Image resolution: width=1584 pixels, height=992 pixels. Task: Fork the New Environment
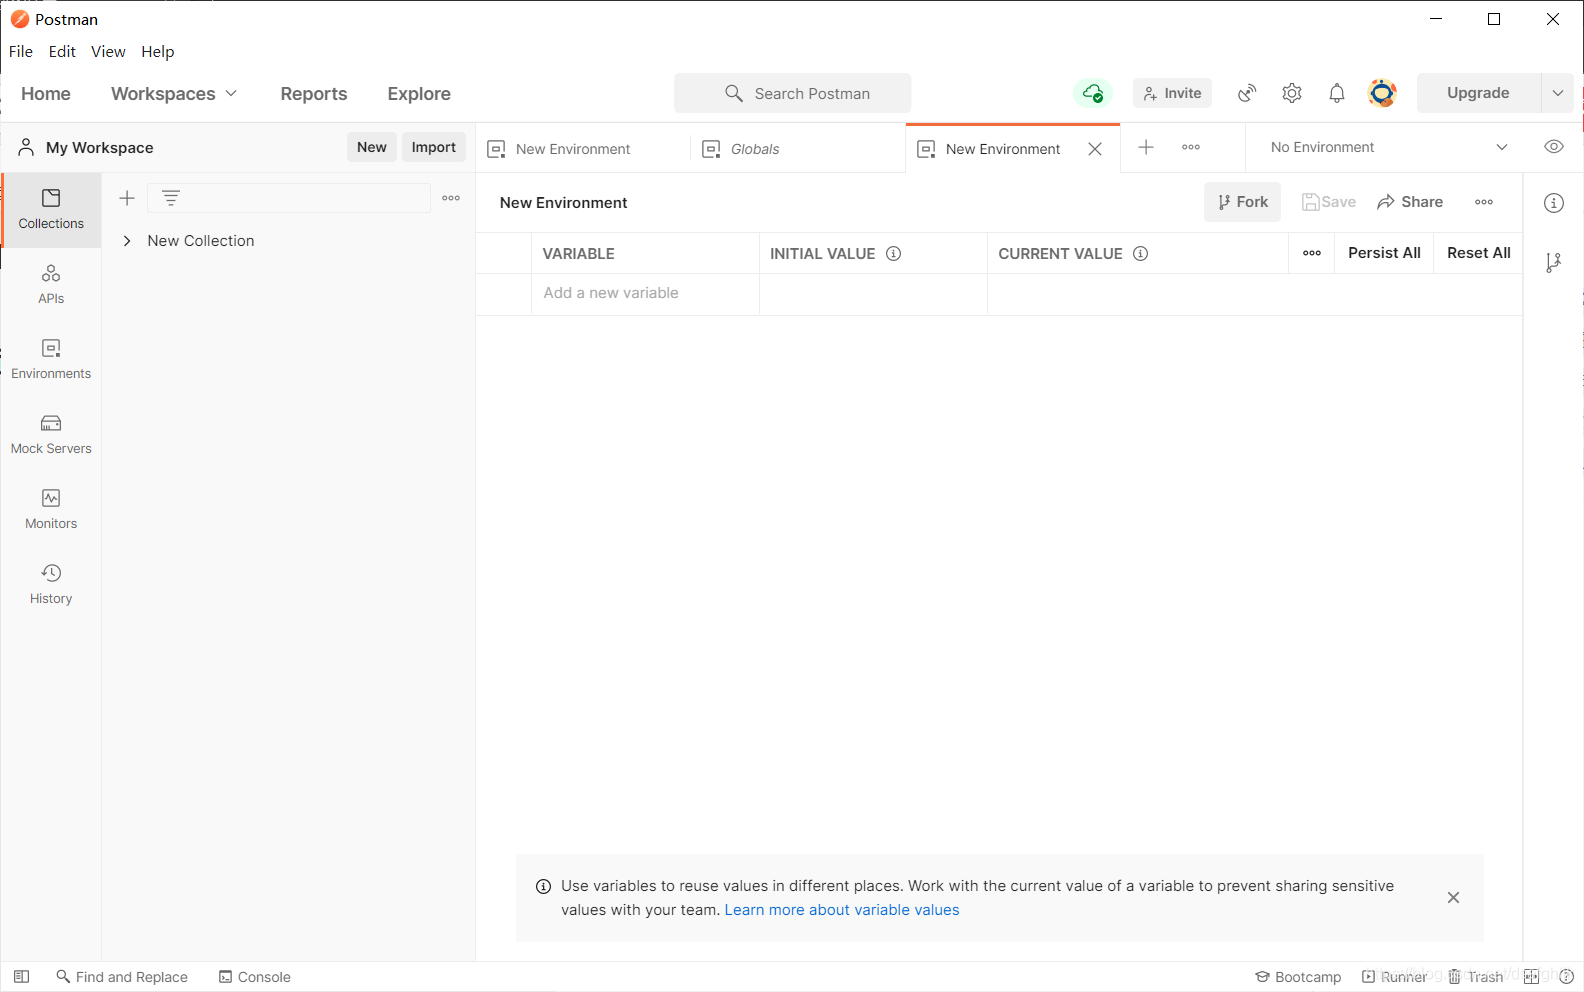point(1242,202)
